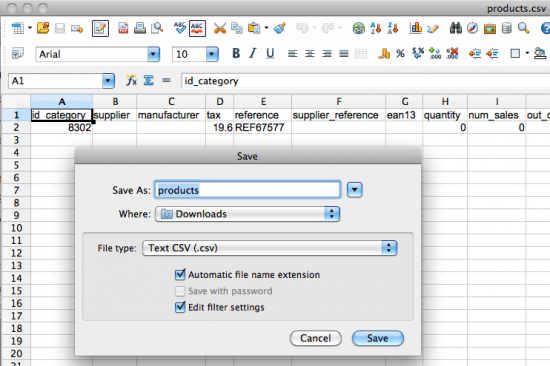Click the Document as E-mail icon

(x=77, y=28)
